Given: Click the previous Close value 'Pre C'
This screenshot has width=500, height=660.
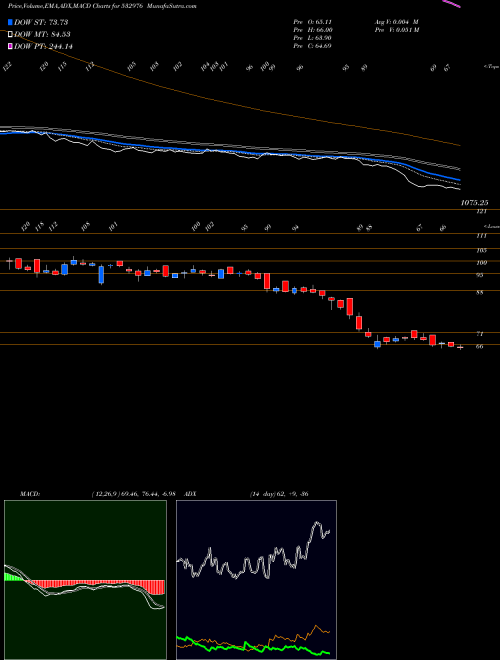Looking at the screenshot, I should (313, 46).
